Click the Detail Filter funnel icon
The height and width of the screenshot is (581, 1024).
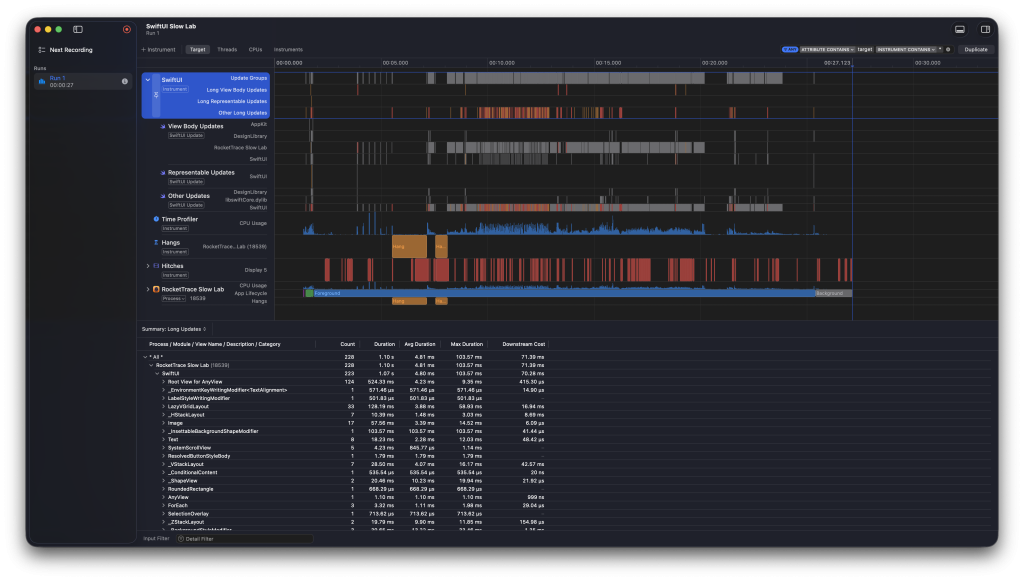[181, 539]
